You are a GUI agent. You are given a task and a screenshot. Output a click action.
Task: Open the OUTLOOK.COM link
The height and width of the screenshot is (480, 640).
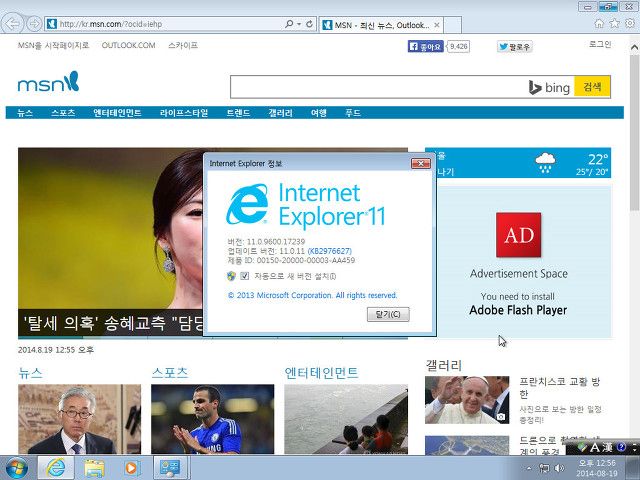128,45
